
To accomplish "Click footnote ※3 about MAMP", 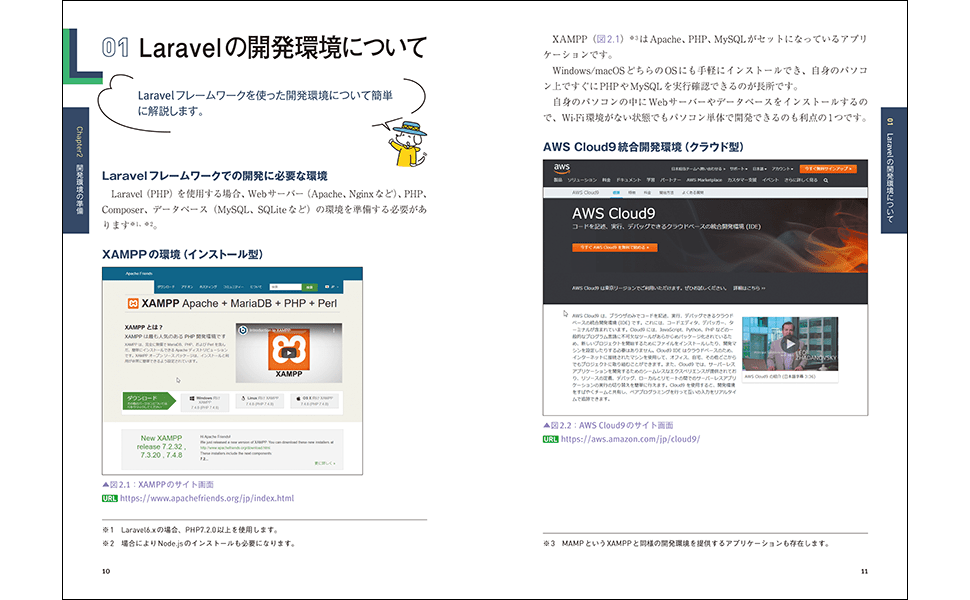I will pos(687,544).
